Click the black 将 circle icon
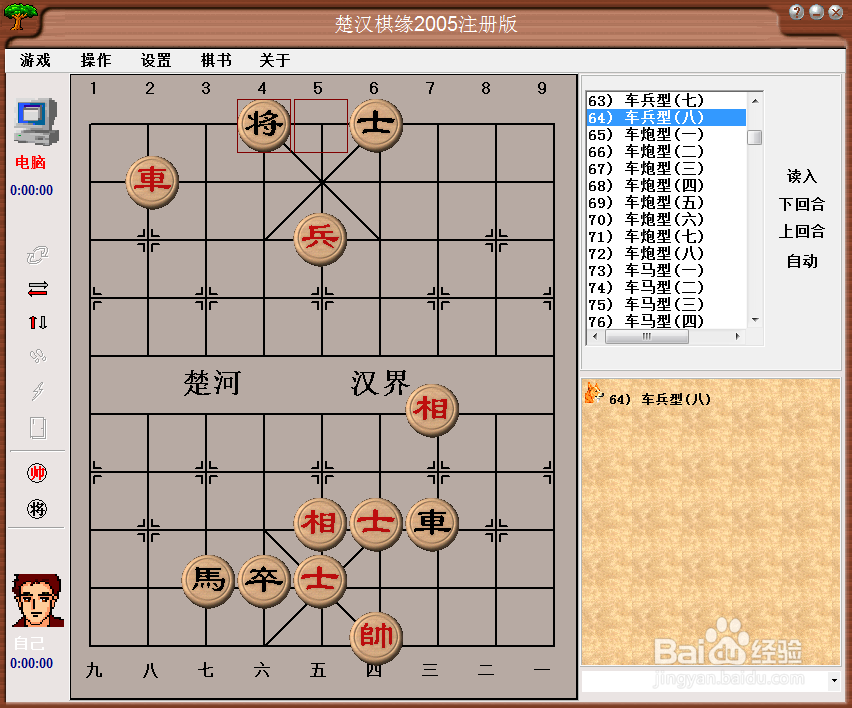Image resolution: width=852 pixels, height=708 pixels. click(37, 509)
